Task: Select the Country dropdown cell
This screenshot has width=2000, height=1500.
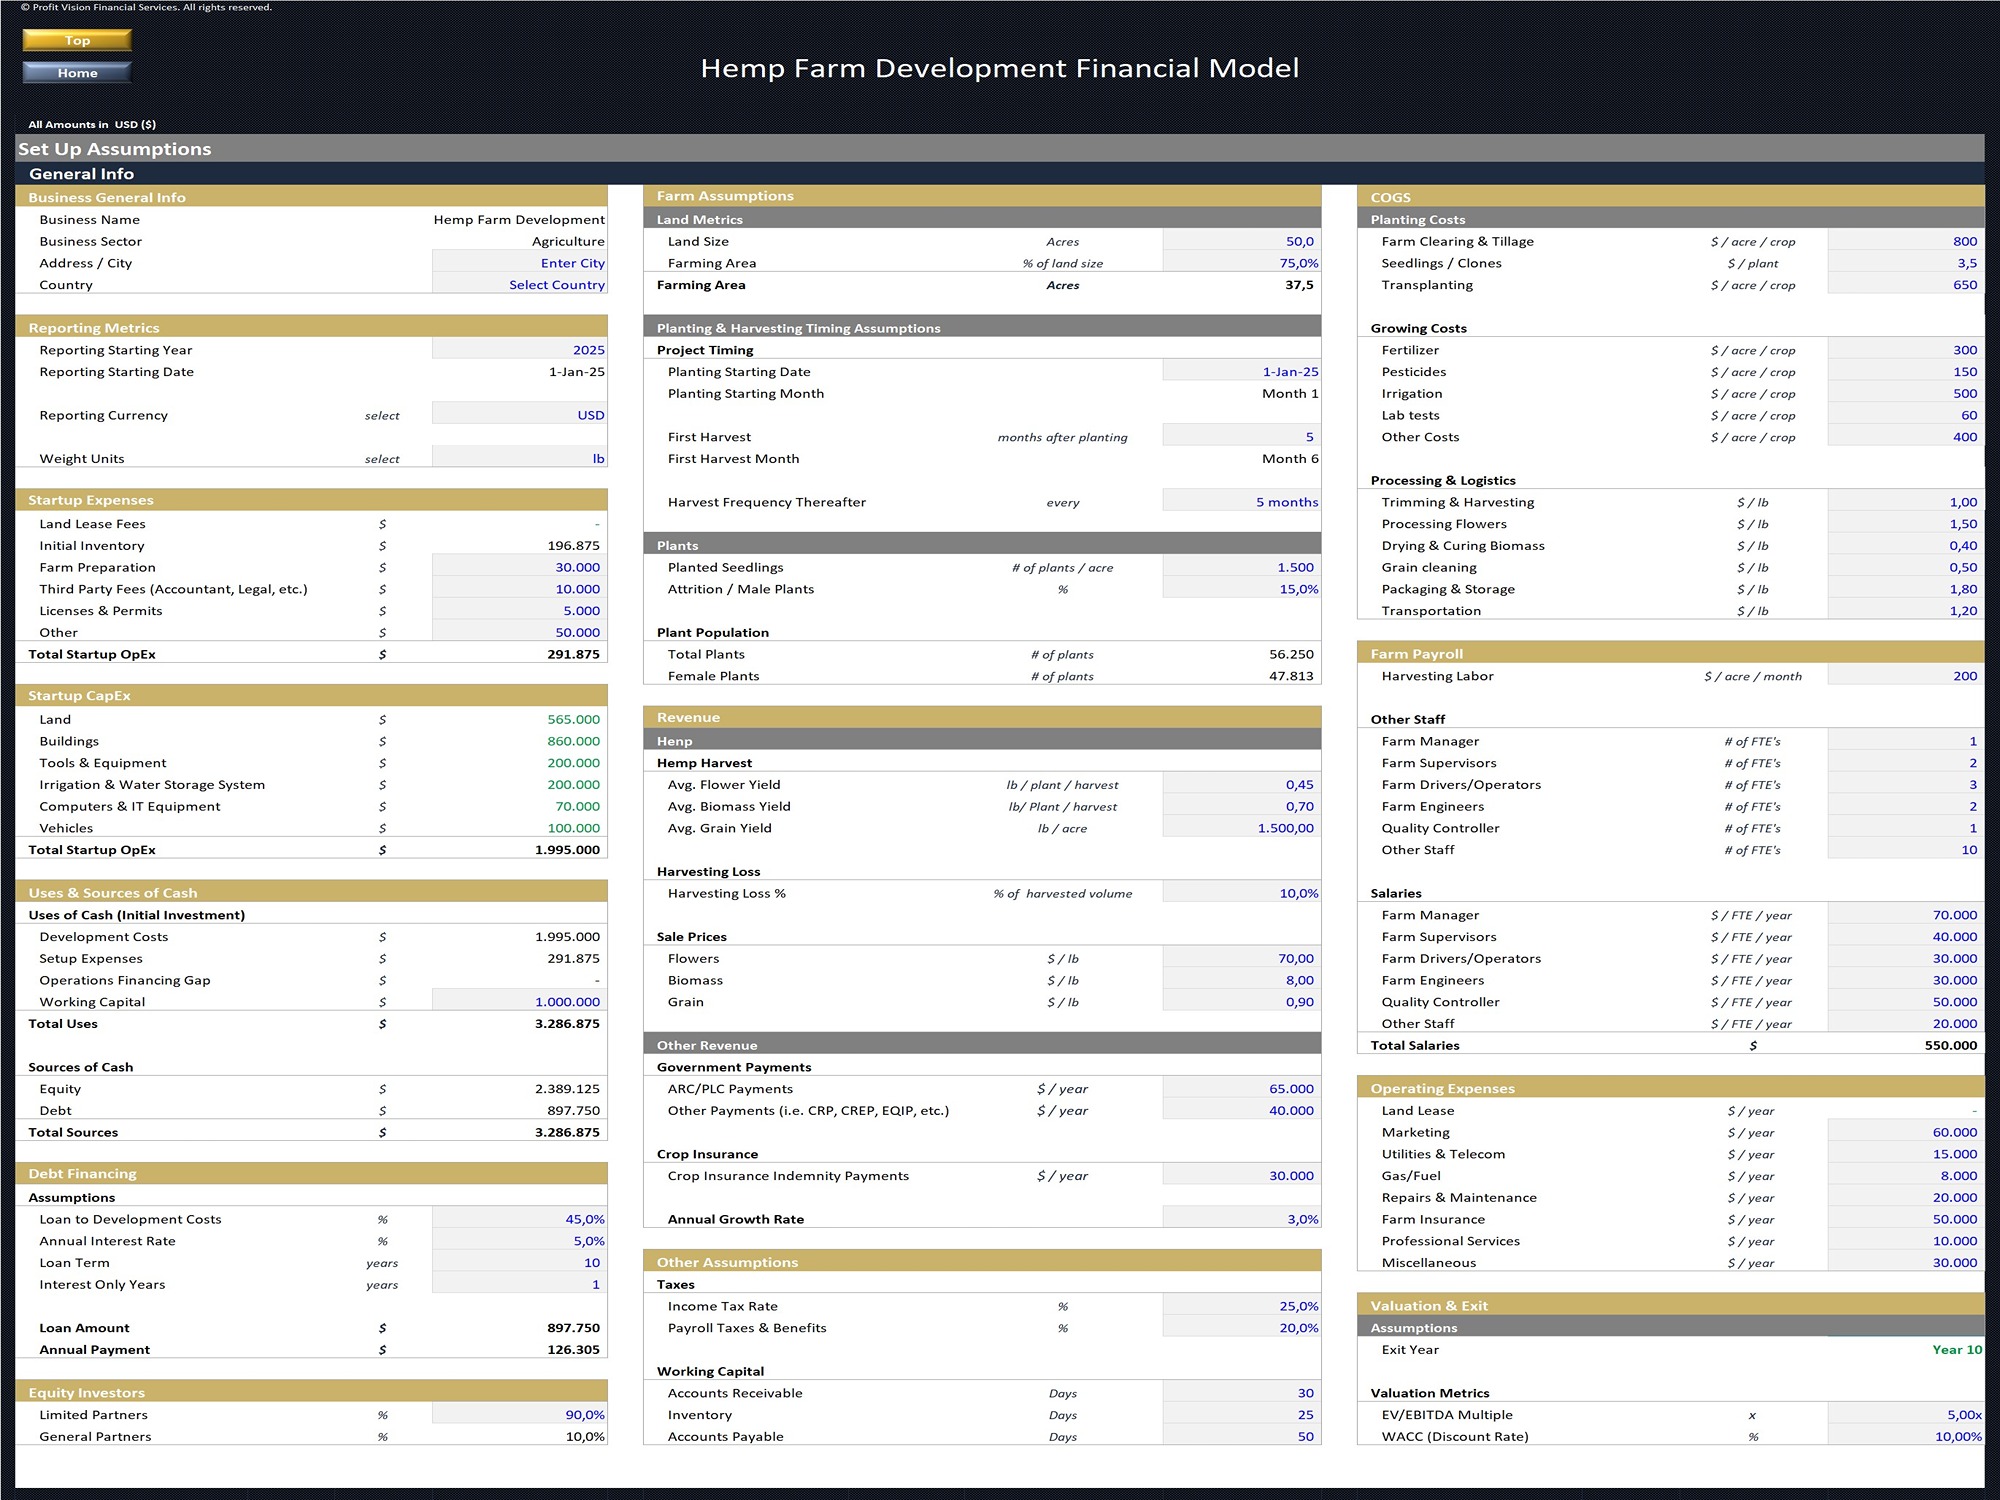Action: (x=519, y=285)
